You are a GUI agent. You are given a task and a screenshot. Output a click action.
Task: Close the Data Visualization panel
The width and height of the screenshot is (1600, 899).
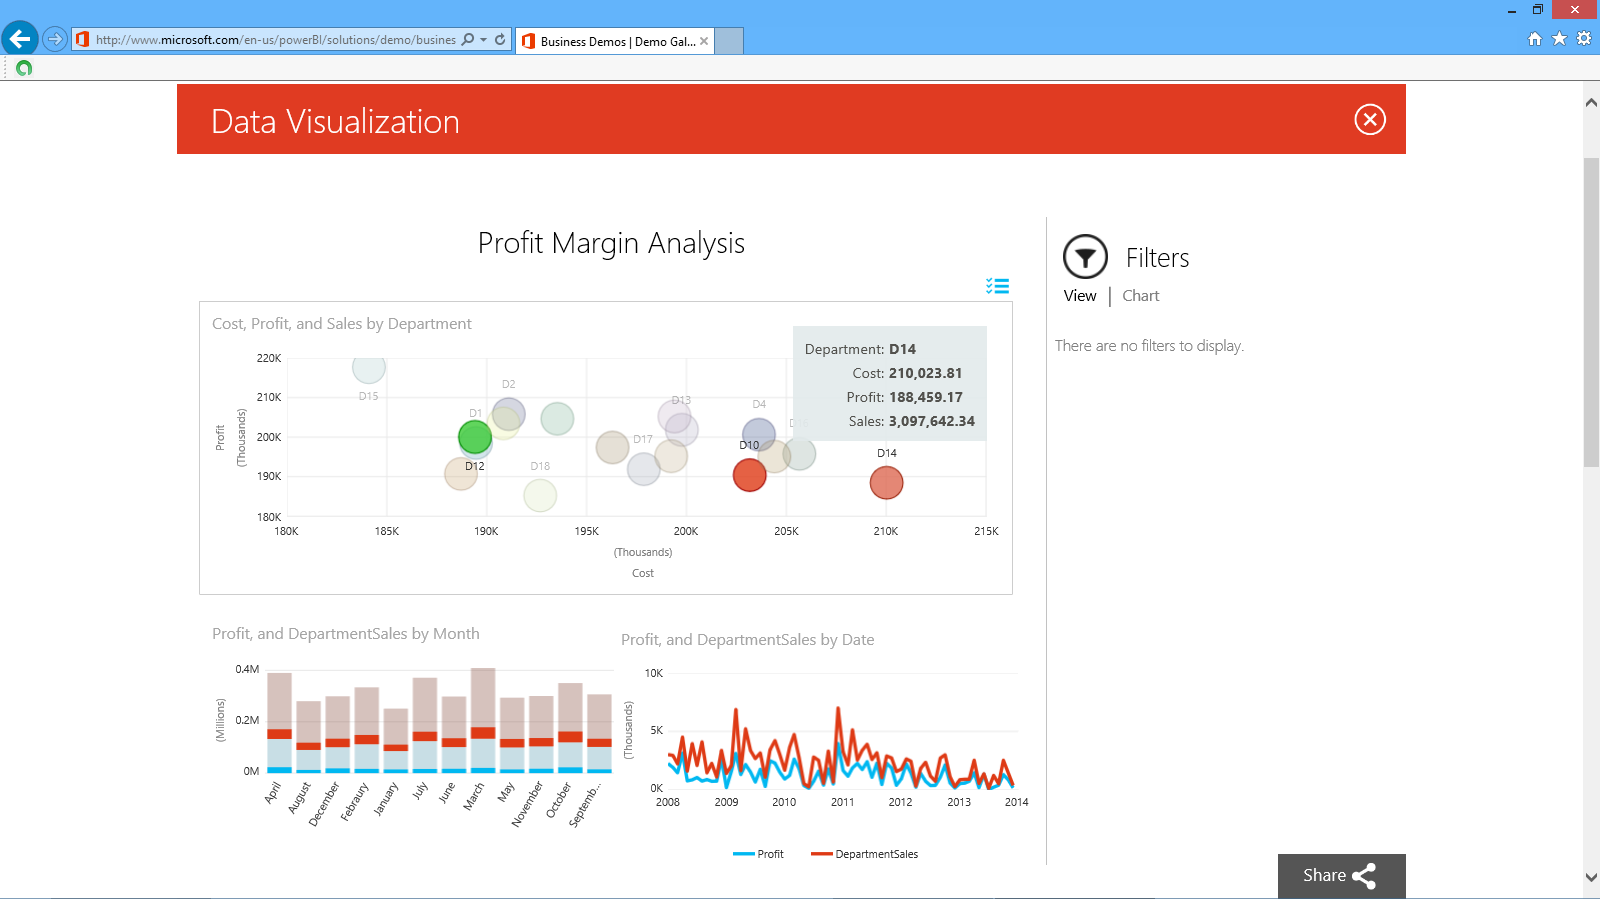click(x=1369, y=120)
